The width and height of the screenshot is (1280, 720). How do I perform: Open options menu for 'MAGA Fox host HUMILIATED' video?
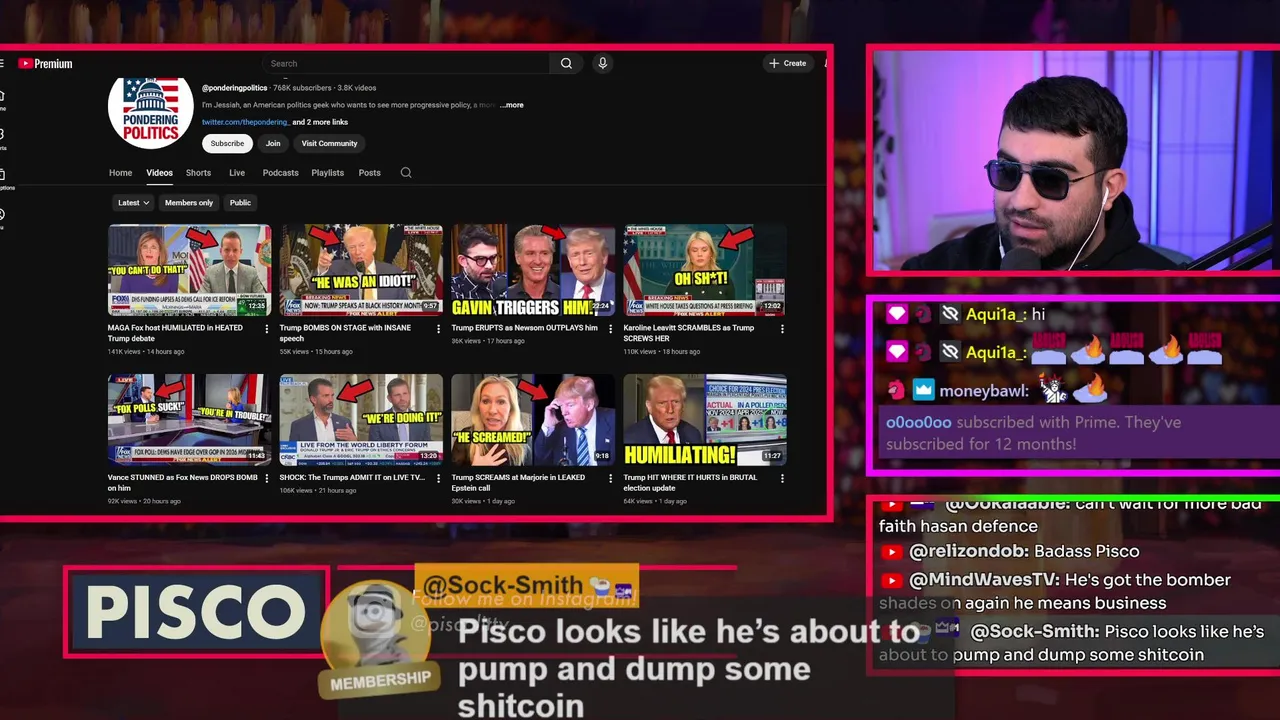[266, 329]
